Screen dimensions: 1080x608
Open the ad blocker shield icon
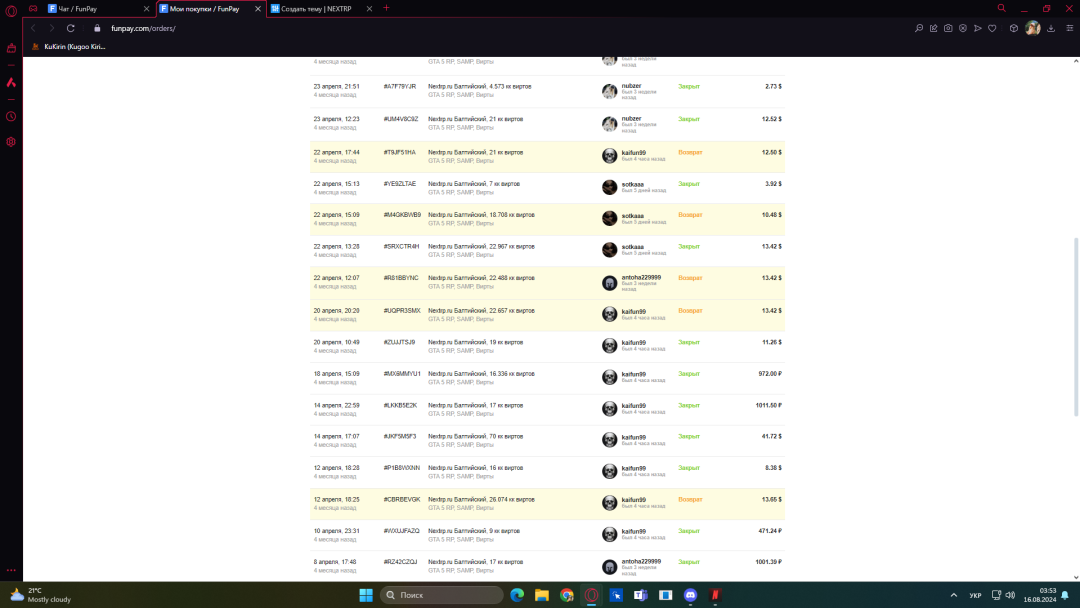(963, 28)
